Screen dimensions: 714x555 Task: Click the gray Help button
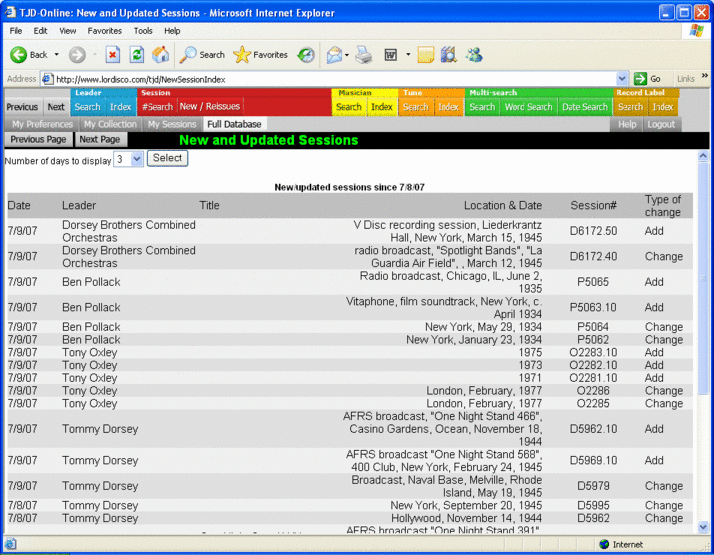[627, 124]
